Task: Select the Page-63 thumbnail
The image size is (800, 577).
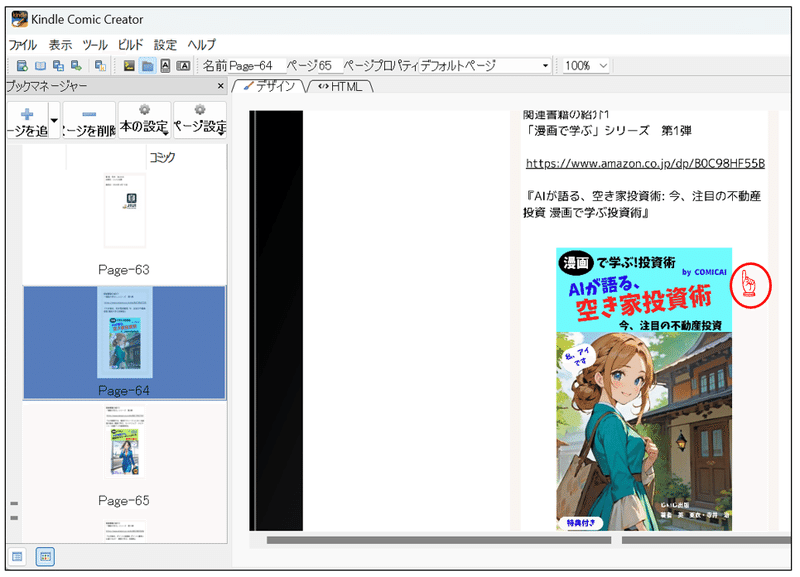Action: tap(125, 210)
